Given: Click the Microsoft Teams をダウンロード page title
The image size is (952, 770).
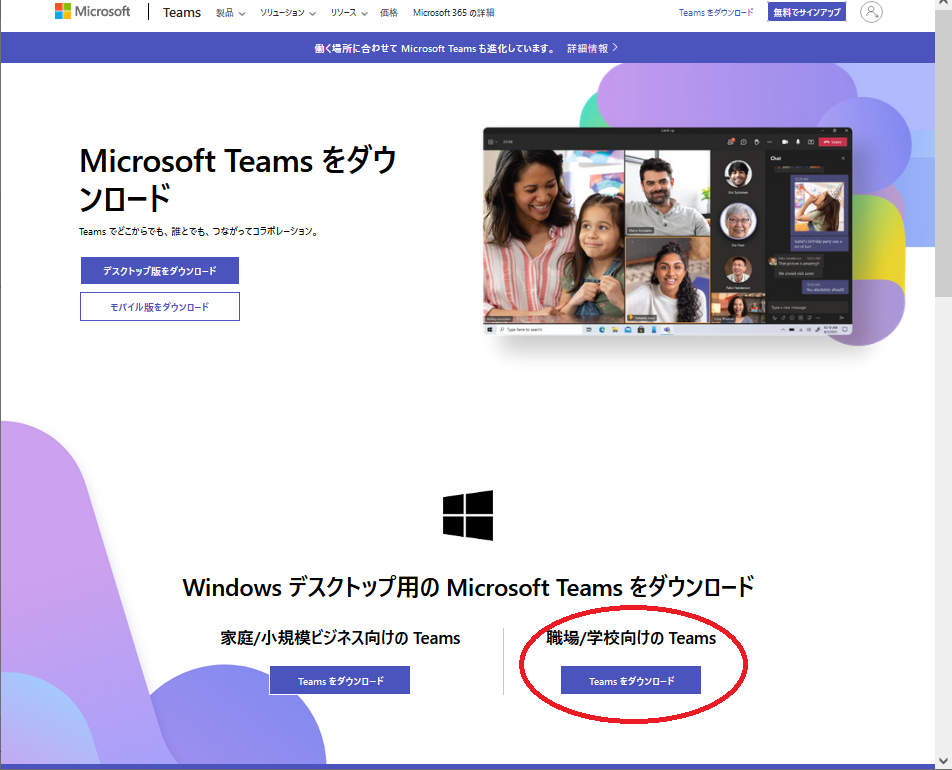Looking at the screenshot, I should 238,179.
